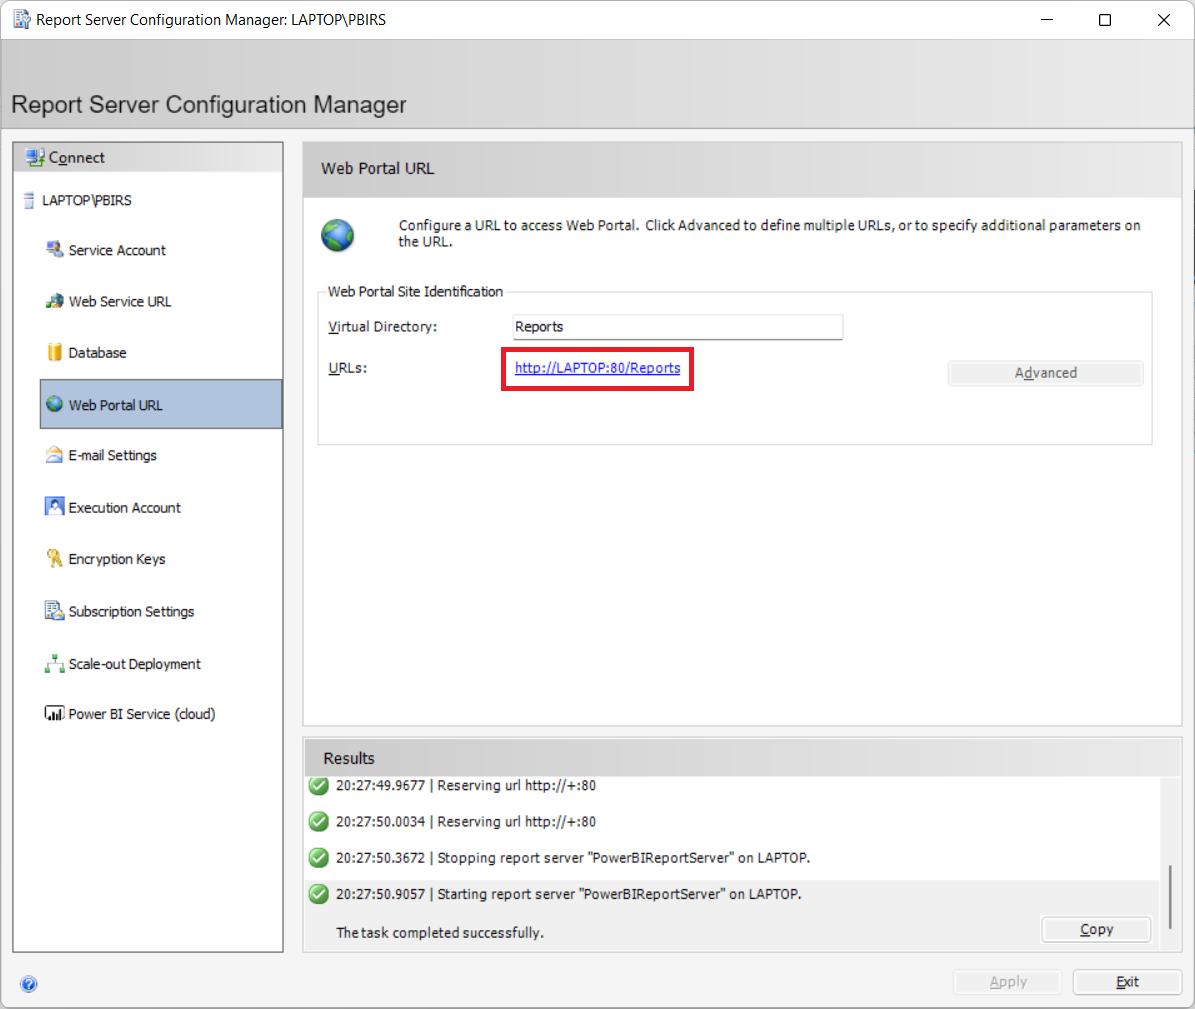Click a green success checkmark in Results
Viewport: 1195px width, 1009px height.
point(318,786)
